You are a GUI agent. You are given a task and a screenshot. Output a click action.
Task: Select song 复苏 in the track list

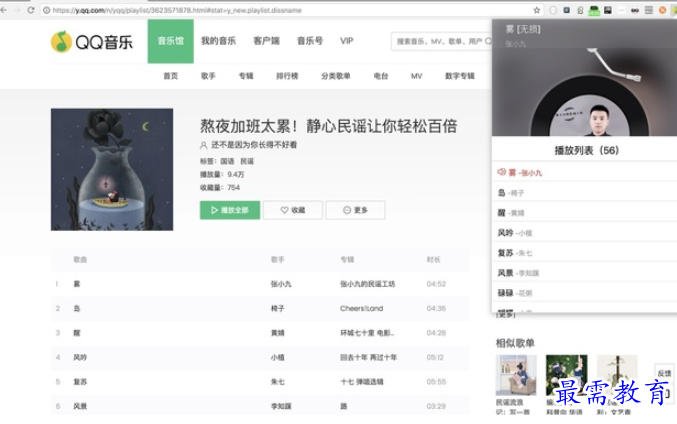pyautogui.click(x=80, y=382)
